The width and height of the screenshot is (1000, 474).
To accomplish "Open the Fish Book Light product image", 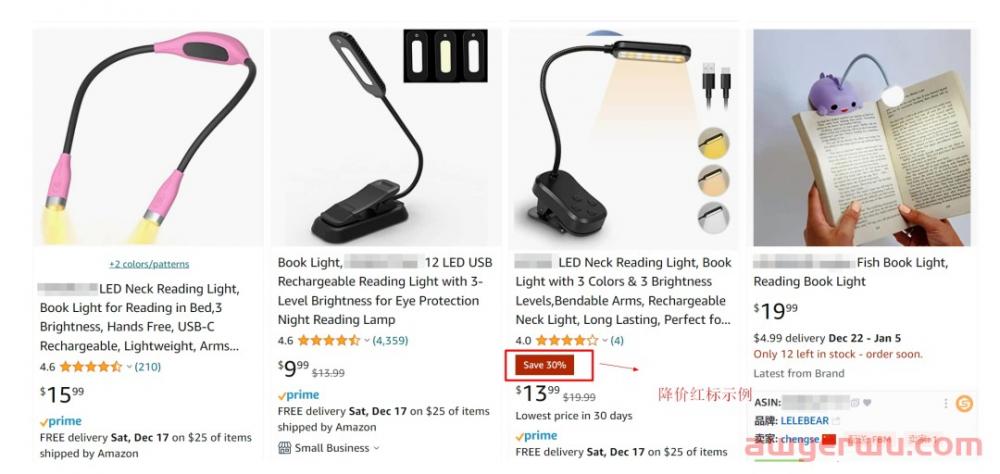I will point(862,137).
